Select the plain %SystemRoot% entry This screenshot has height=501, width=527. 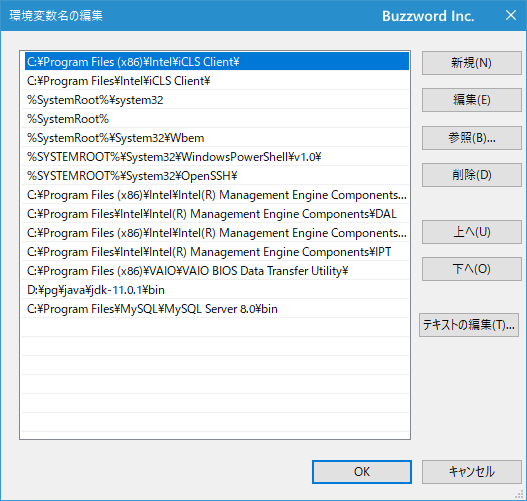[x=215, y=119]
